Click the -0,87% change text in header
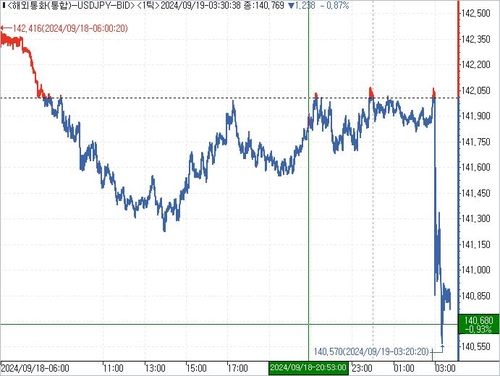 tap(335, 6)
